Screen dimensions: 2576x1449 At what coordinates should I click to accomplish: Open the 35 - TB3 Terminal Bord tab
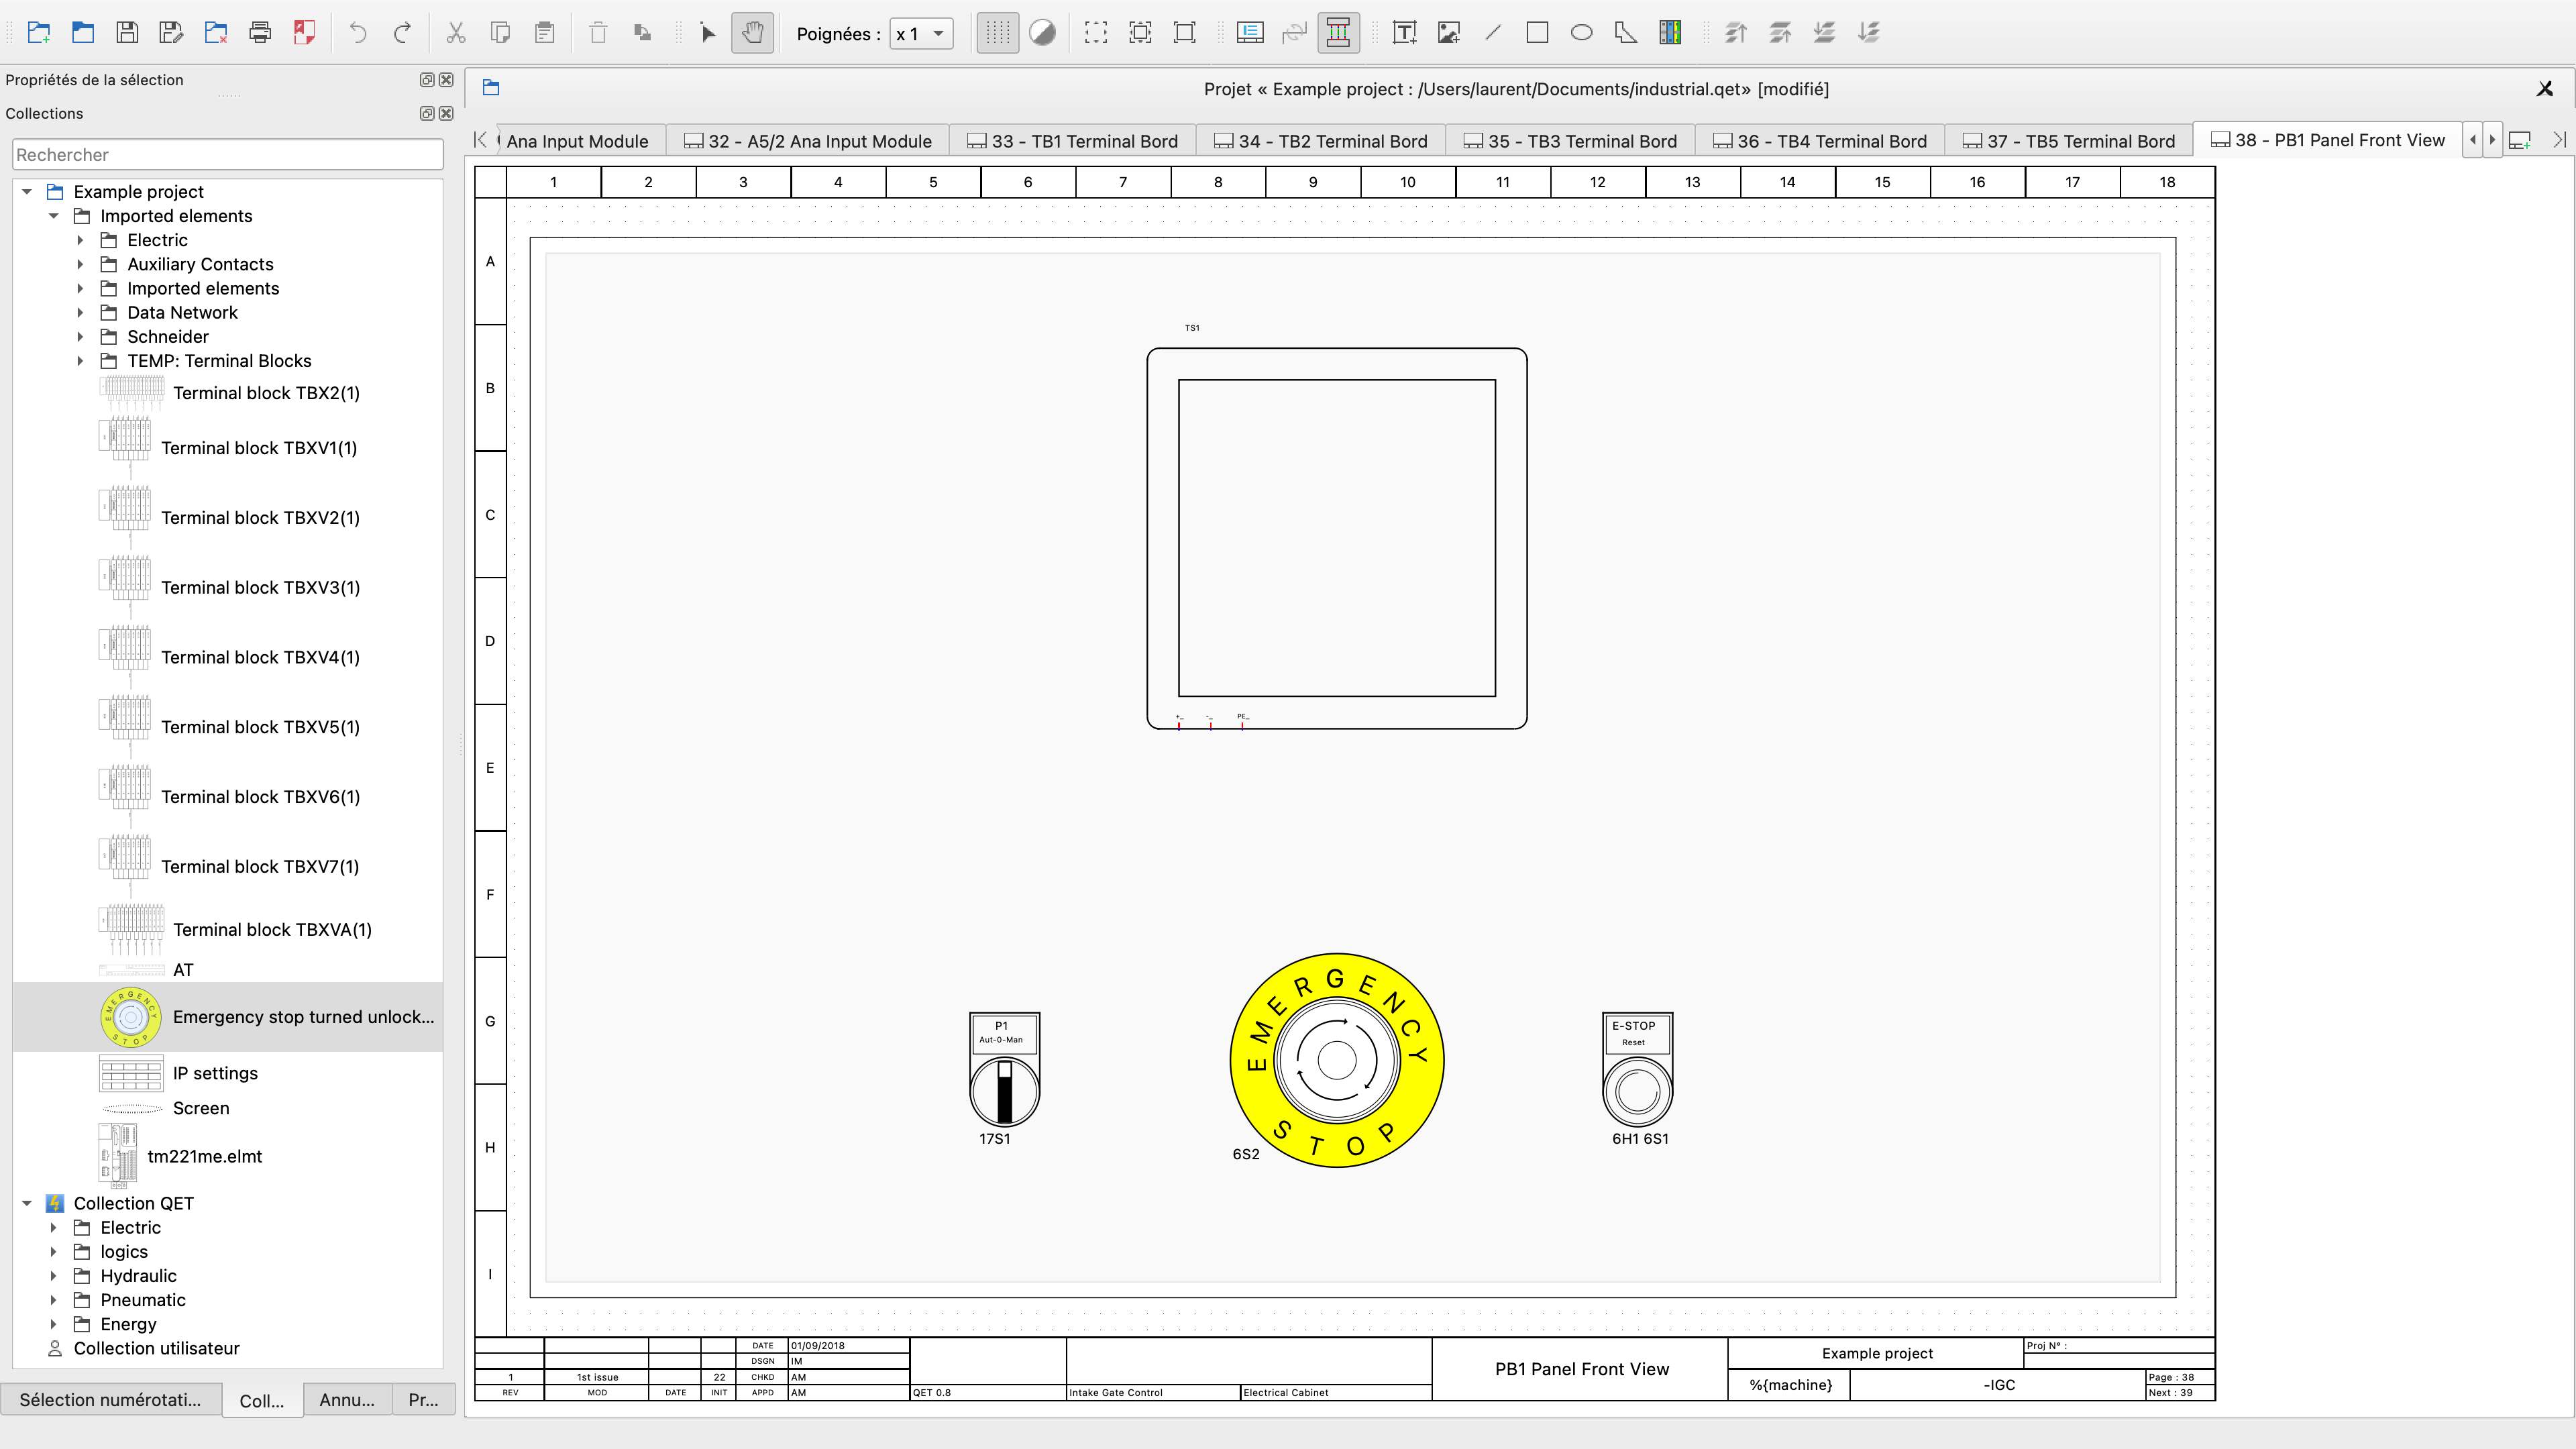click(x=1570, y=140)
